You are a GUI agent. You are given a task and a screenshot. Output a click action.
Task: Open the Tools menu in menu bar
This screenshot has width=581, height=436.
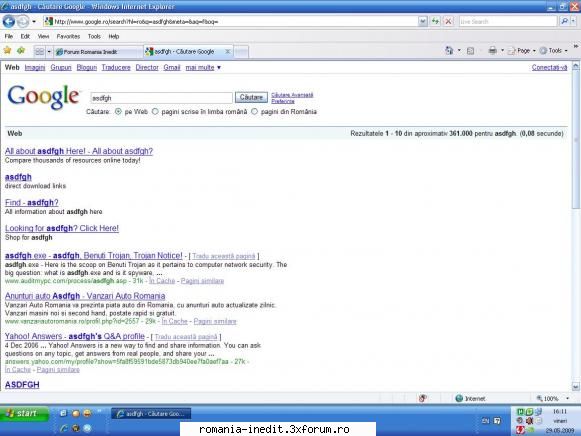(94, 36)
